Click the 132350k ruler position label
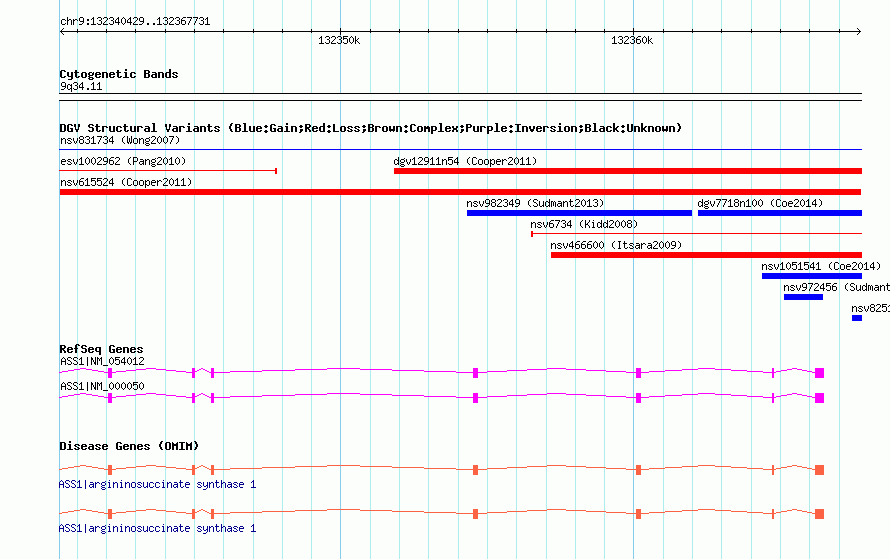Screen dimensions: 890x559 339,40
